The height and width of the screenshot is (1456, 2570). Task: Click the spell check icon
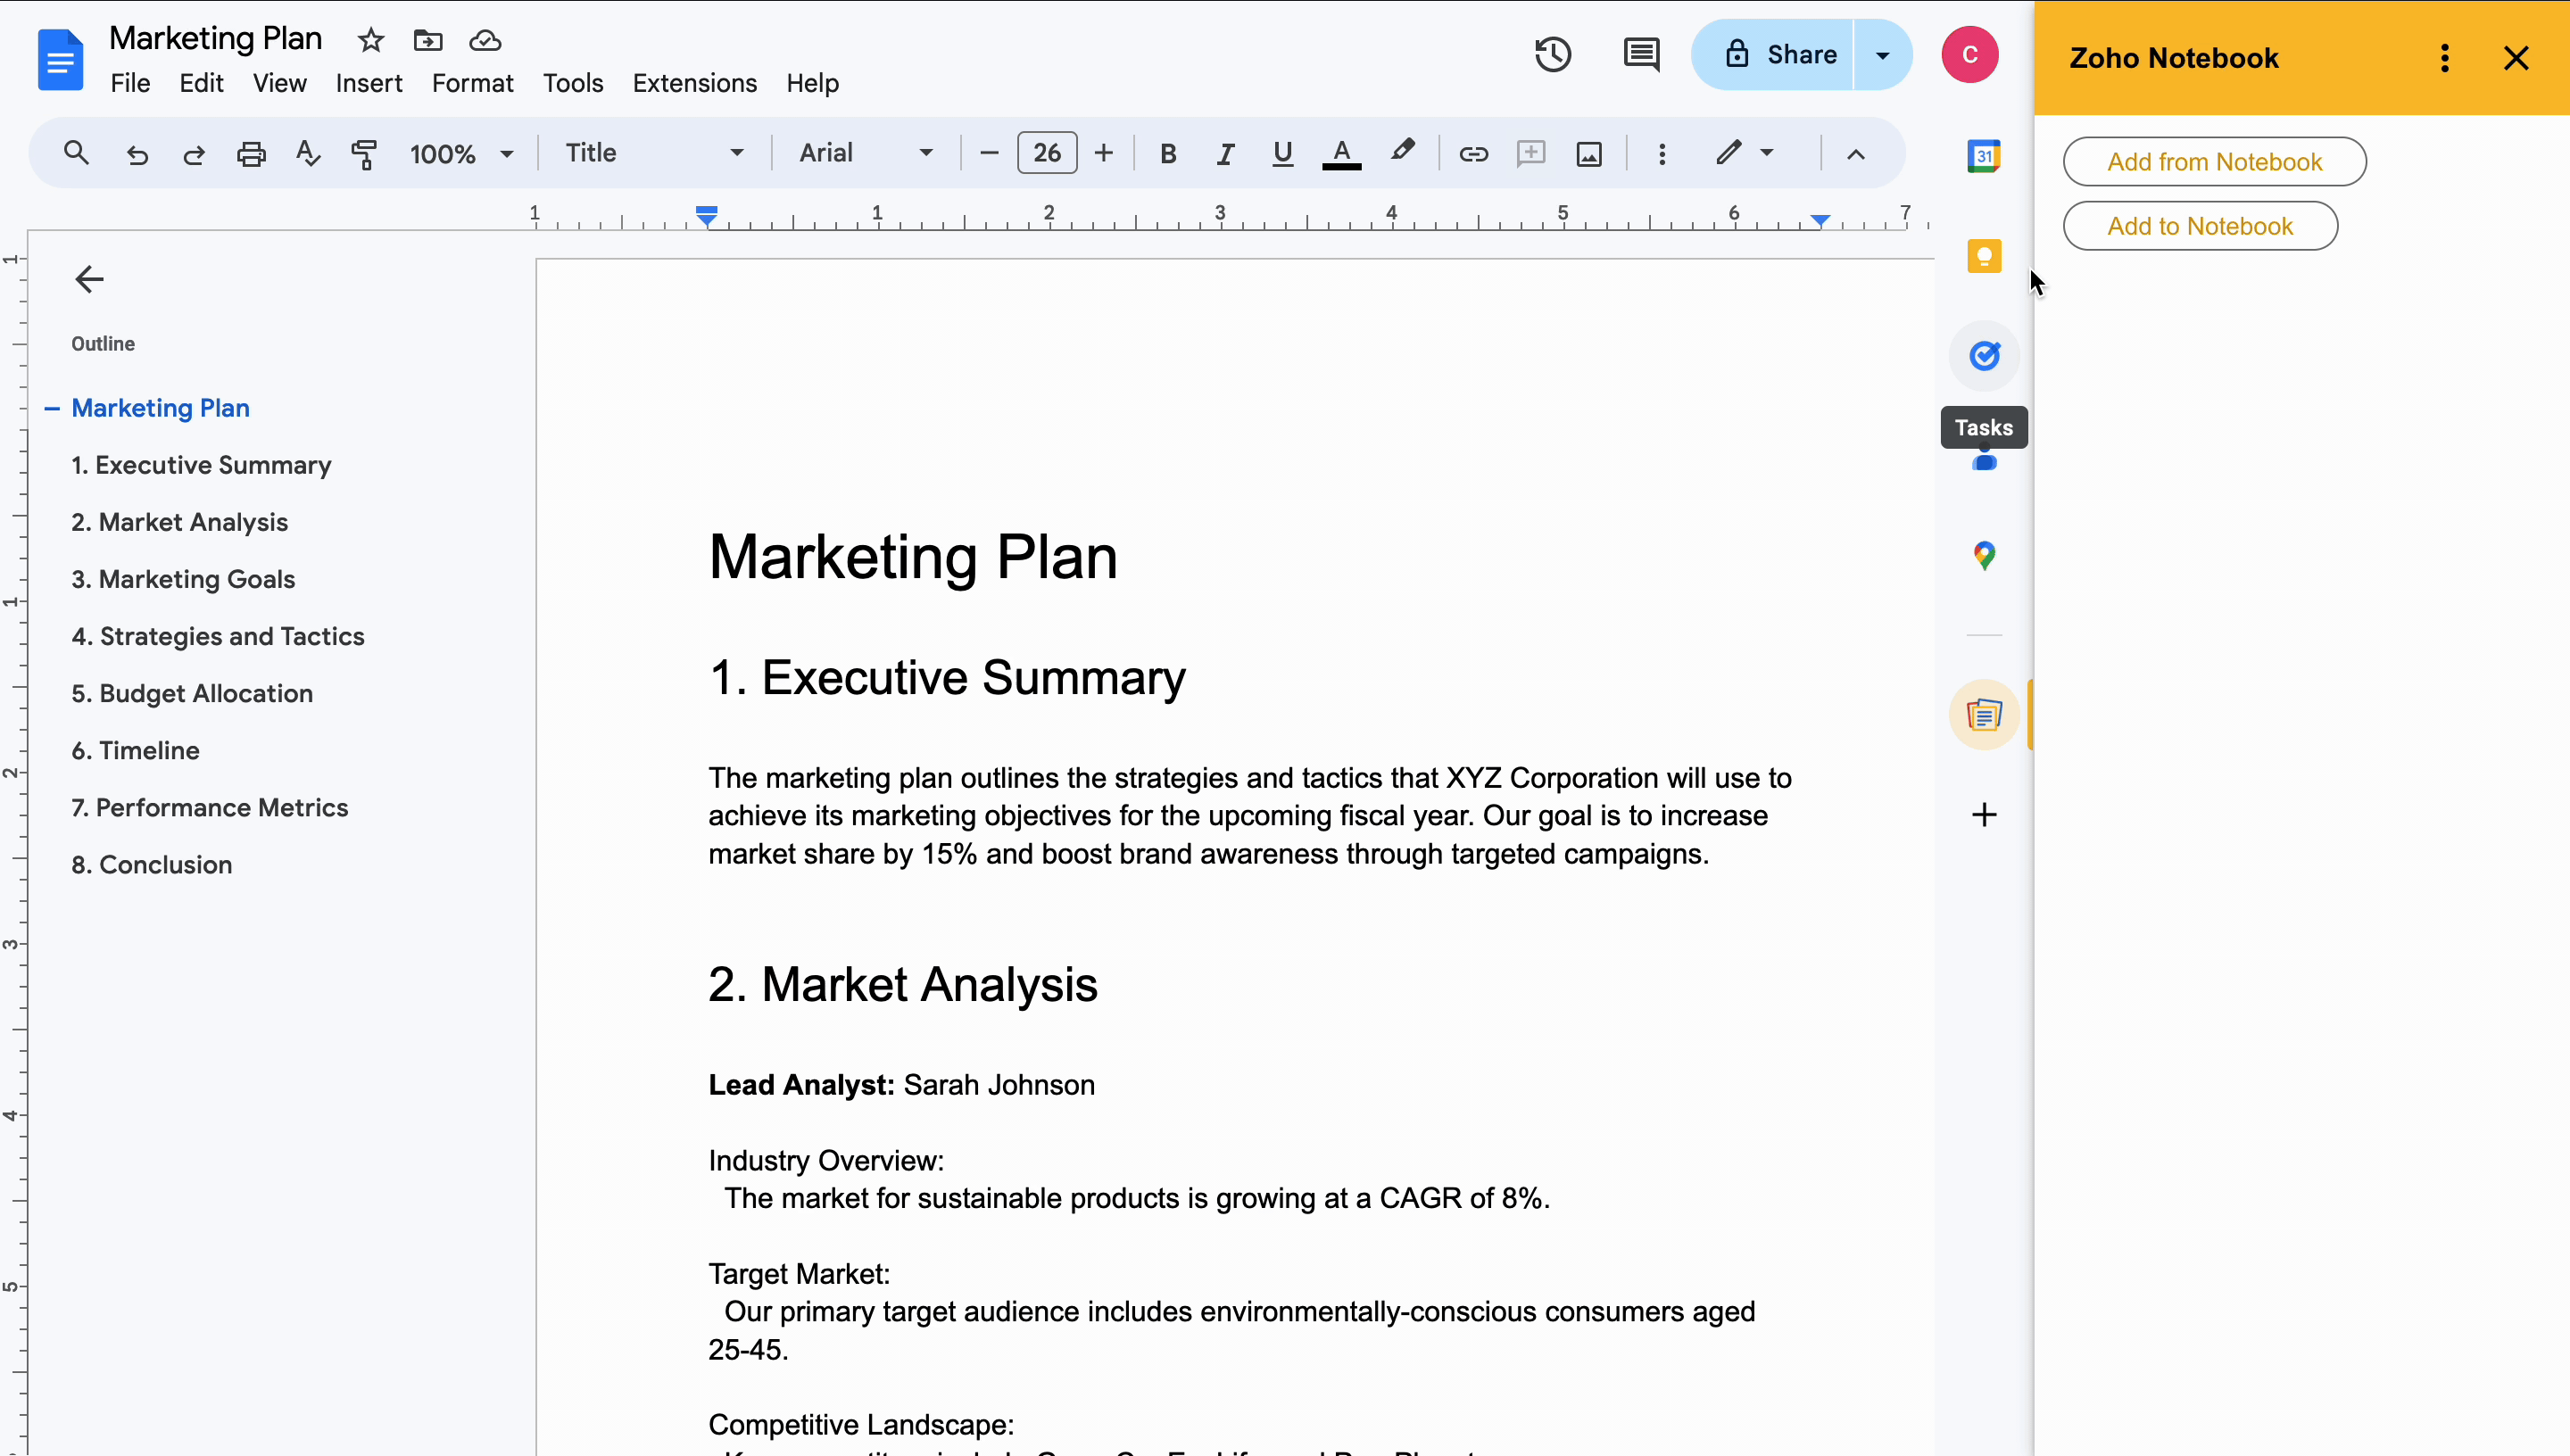point(307,154)
